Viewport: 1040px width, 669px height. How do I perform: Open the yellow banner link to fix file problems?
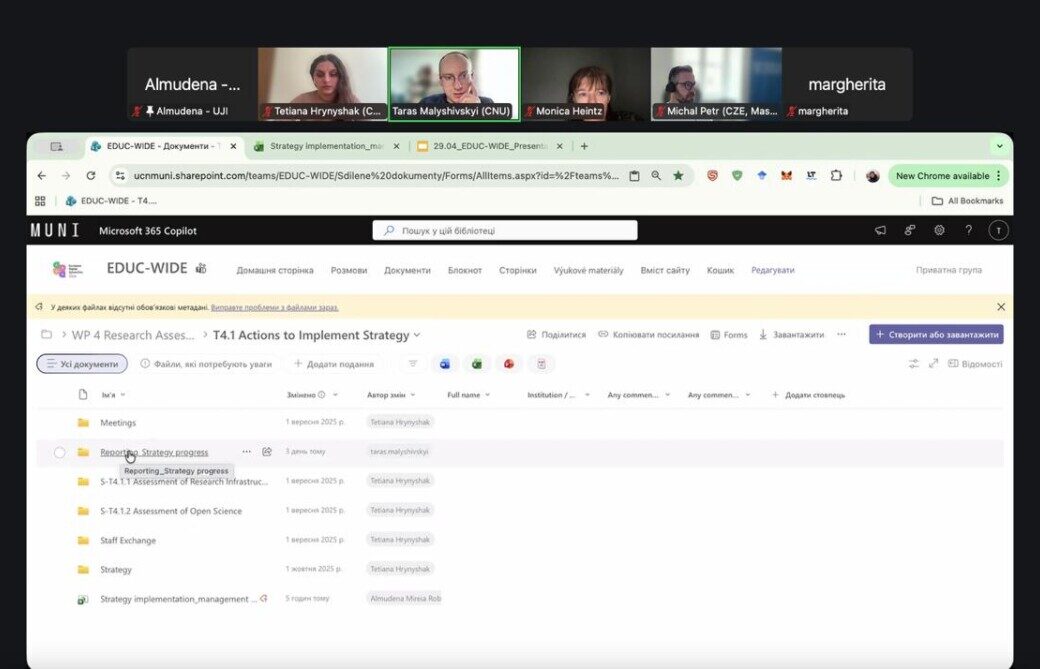click(275, 307)
